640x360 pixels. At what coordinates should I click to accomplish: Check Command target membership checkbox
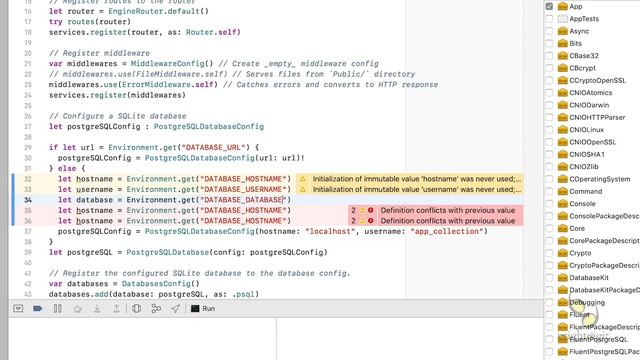549,191
